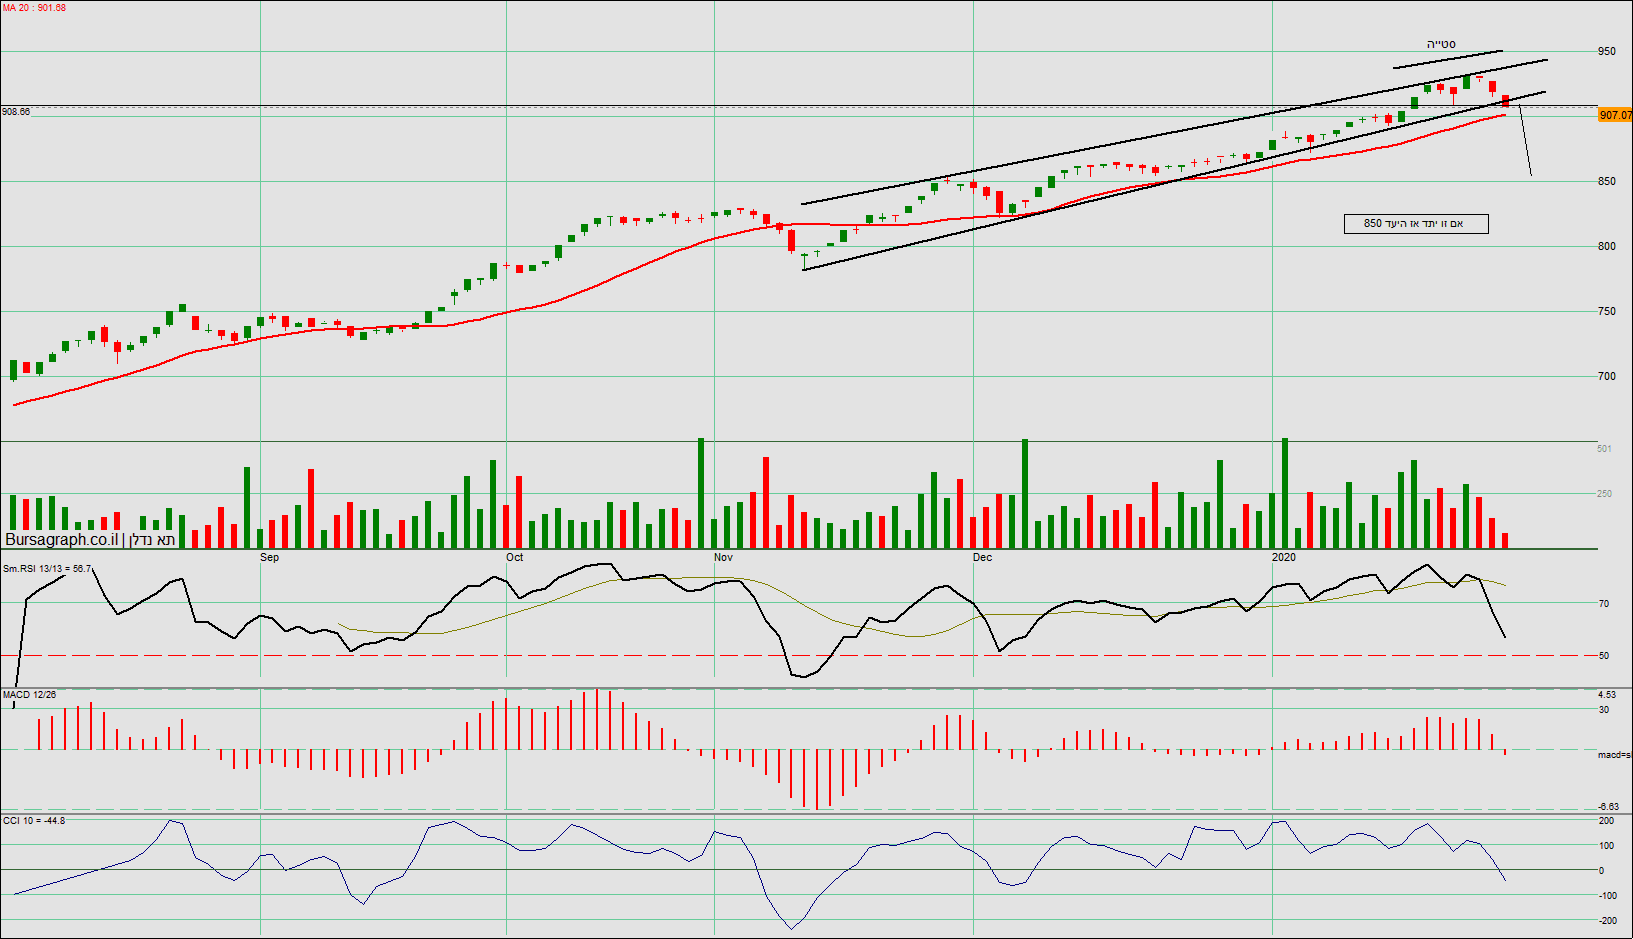Select the 950 price axis label
This screenshot has width=1633, height=939.
point(1607,51)
